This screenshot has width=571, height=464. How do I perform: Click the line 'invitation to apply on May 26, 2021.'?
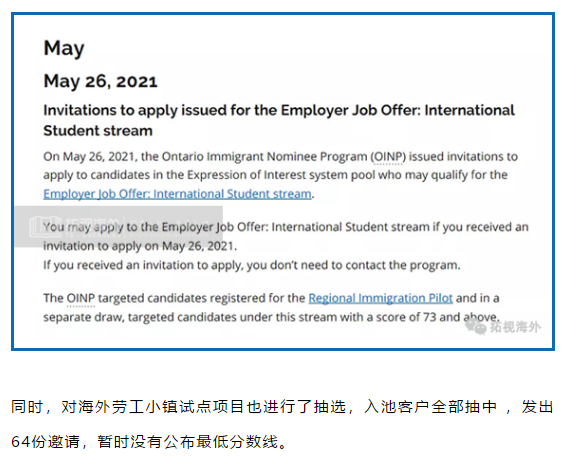click(x=140, y=246)
